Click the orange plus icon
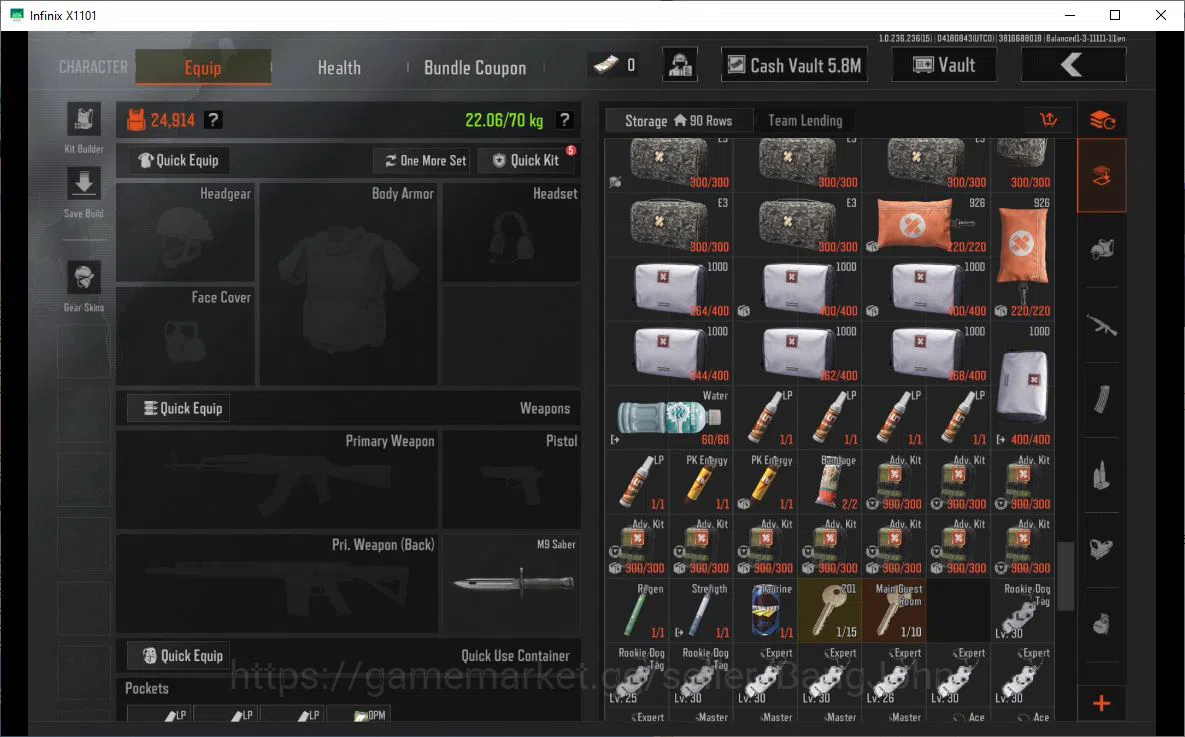The height and width of the screenshot is (737, 1185). 1102,704
